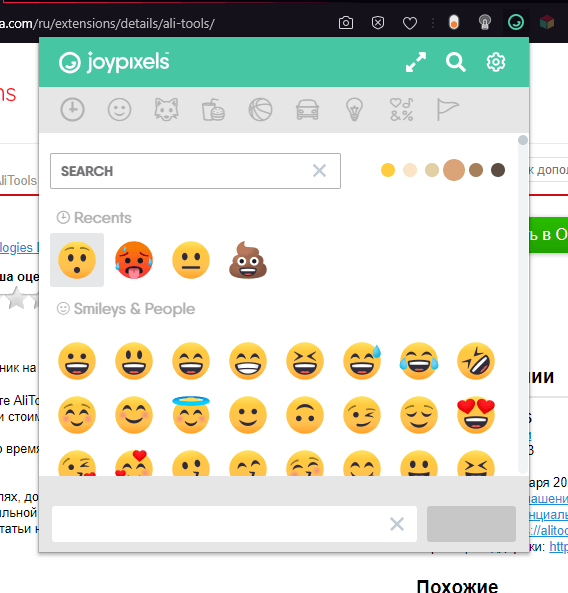
Task: Jump to Recents category clock tab
Action: click(72, 110)
